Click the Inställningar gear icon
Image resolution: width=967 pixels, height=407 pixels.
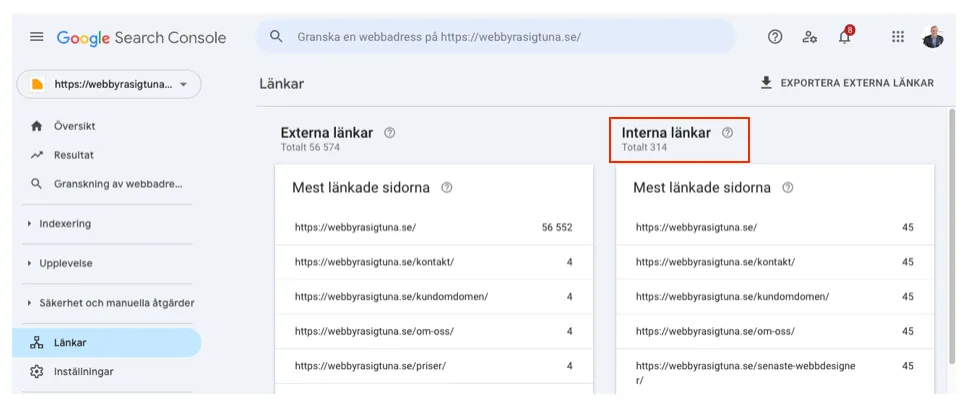click(36, 372)
